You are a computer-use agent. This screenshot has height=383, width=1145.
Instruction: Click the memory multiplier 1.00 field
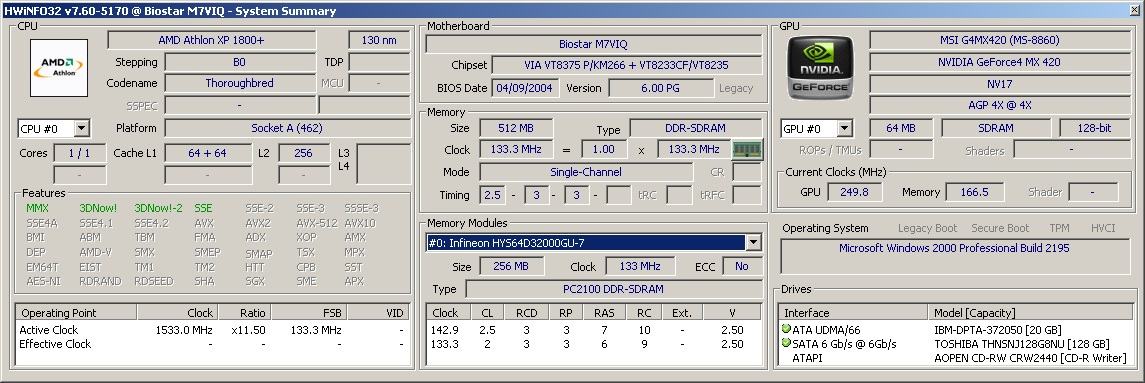[x=604, y=149]
